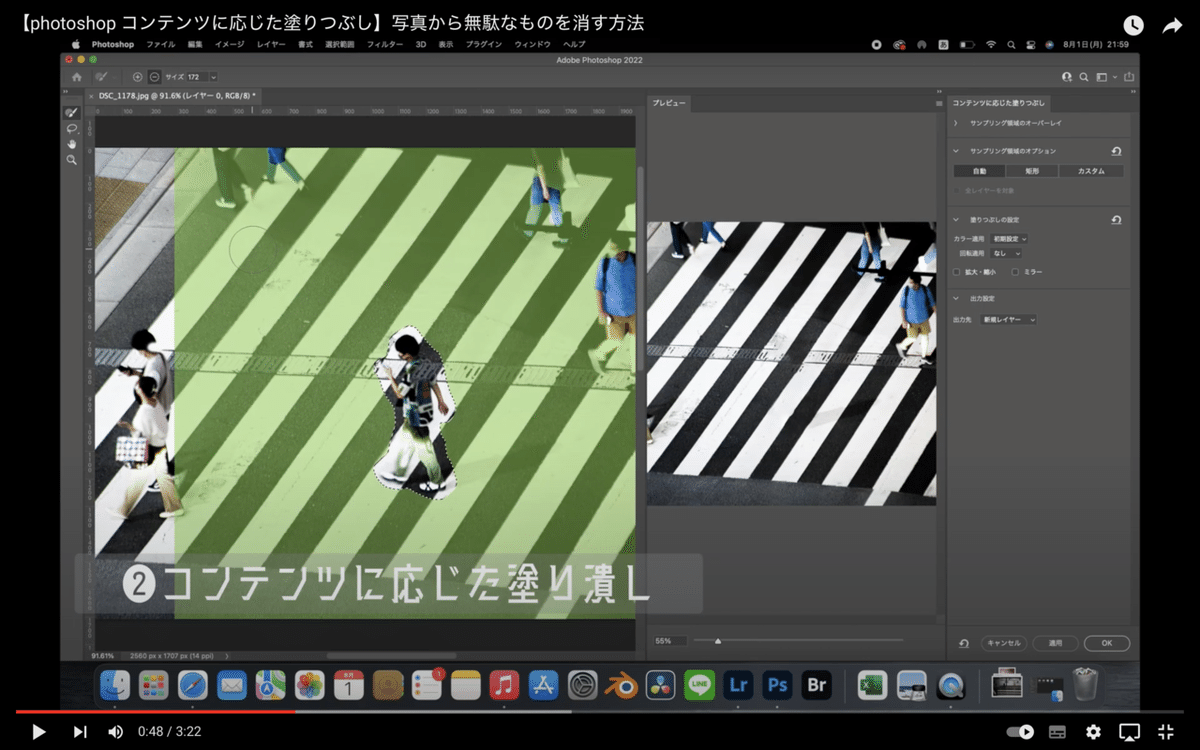
Task: Reset fill settings arrow icon
Action: pos(1116,219)
